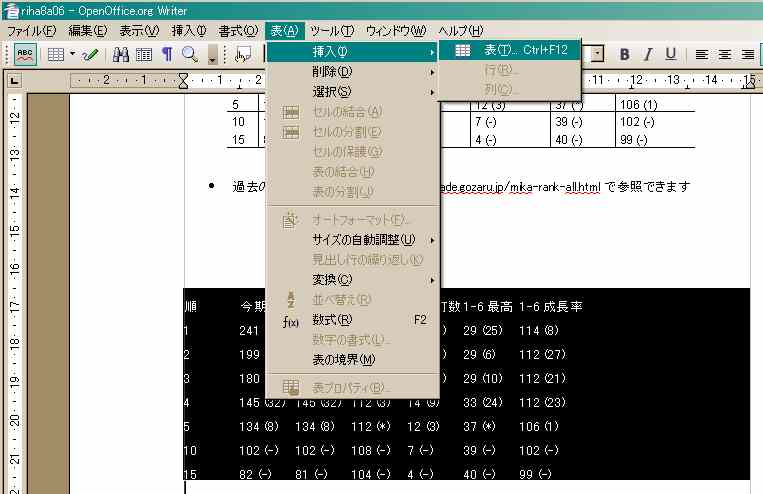The image size is (763, 494).
Task: Toggle the nonprinting characters ¶ button
Action: [166, 54]
